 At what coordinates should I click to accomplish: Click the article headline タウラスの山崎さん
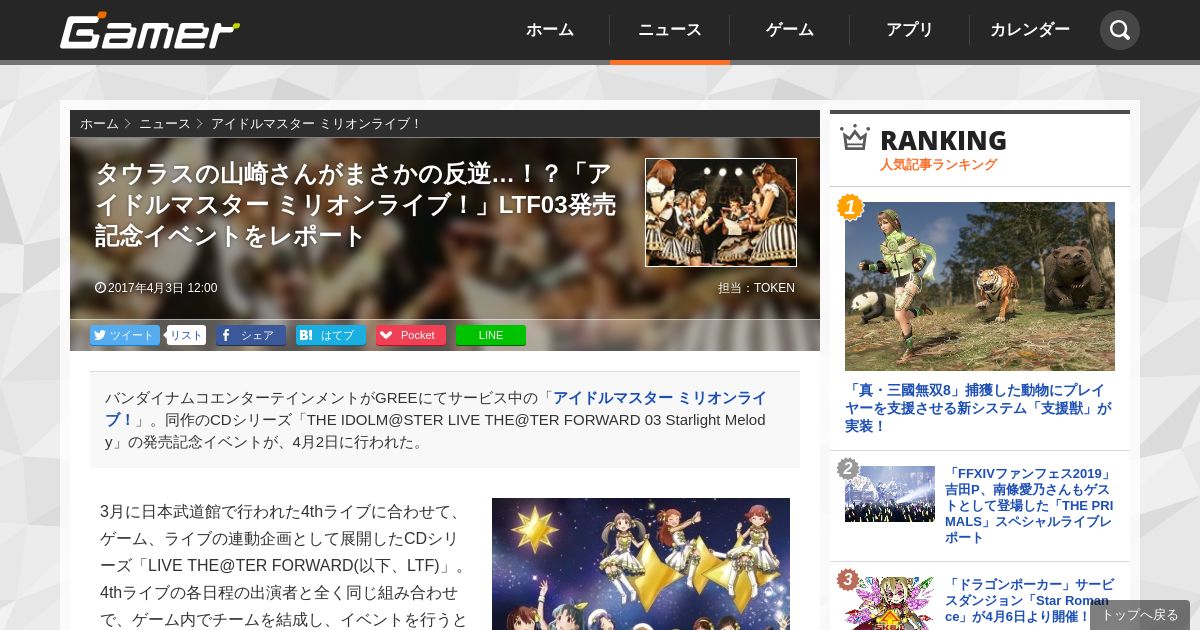(x=355, y=205)
